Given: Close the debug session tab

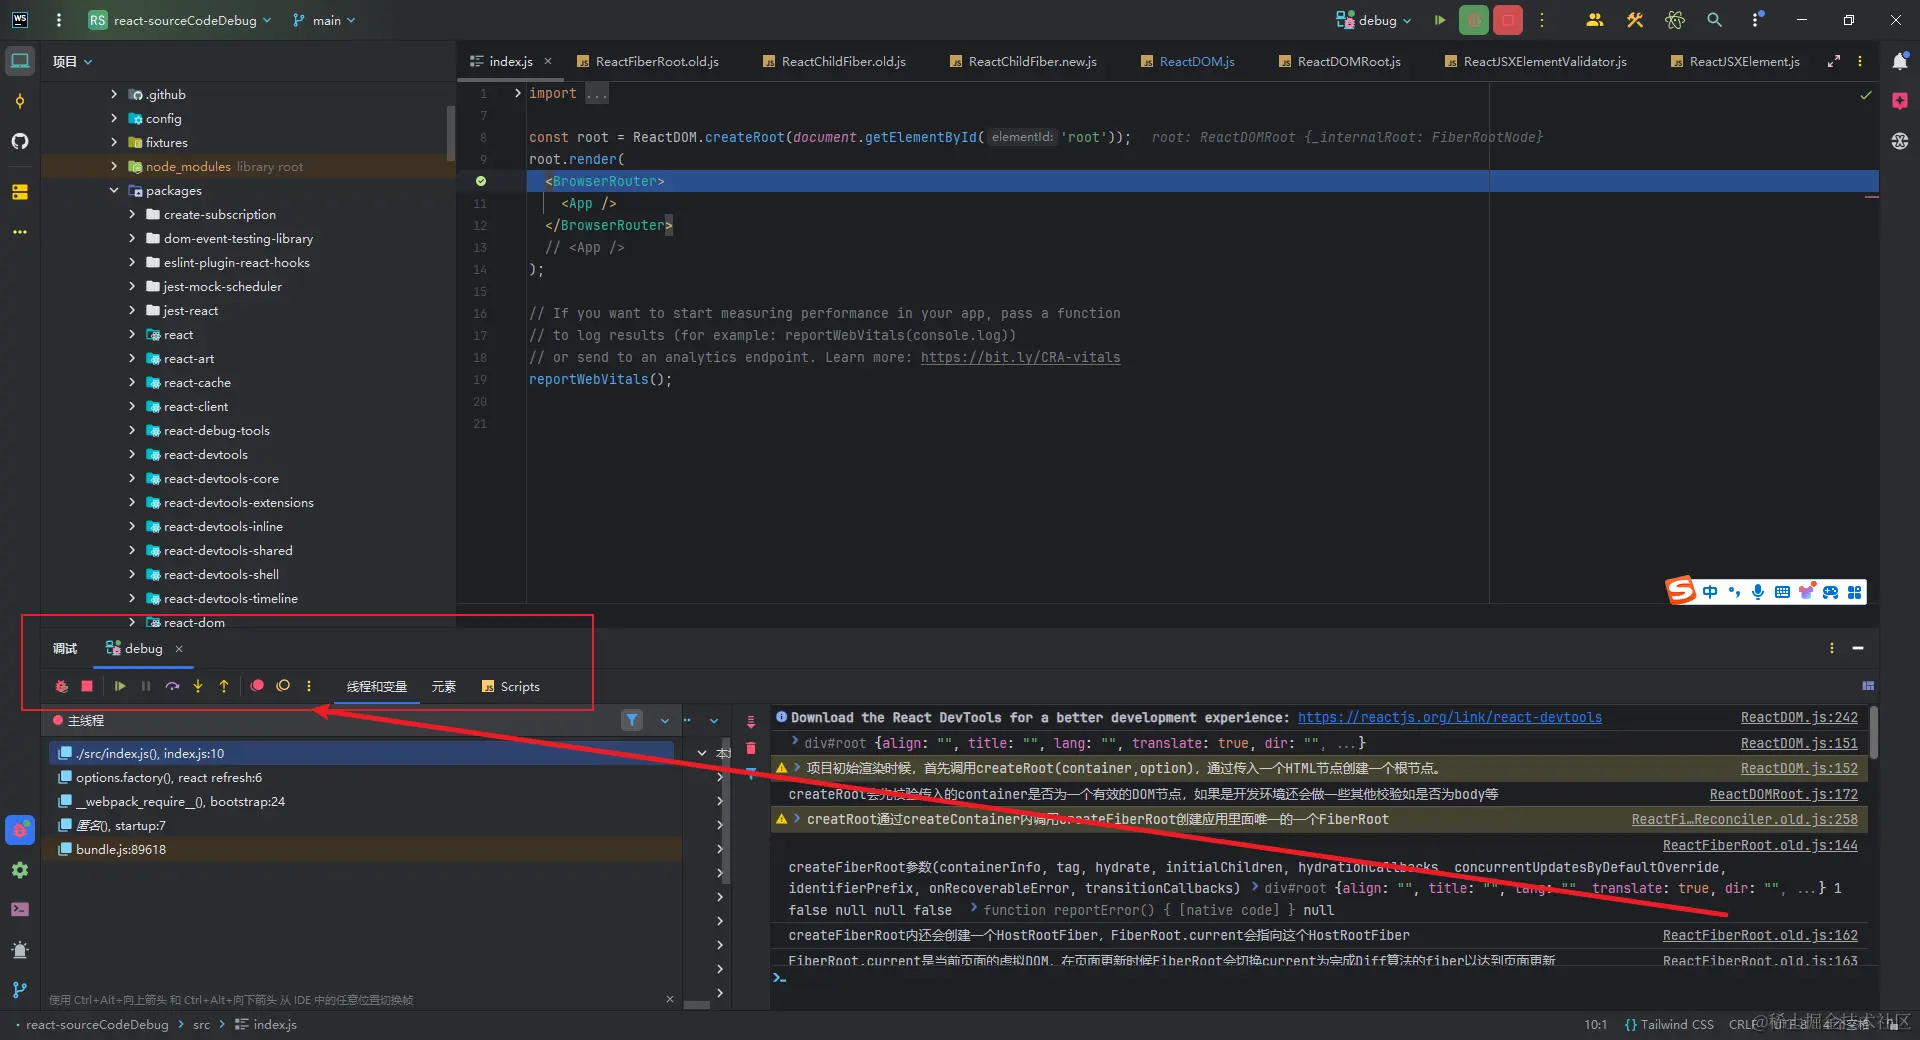Looking at the screenshot, I should [x=179, y=648].
